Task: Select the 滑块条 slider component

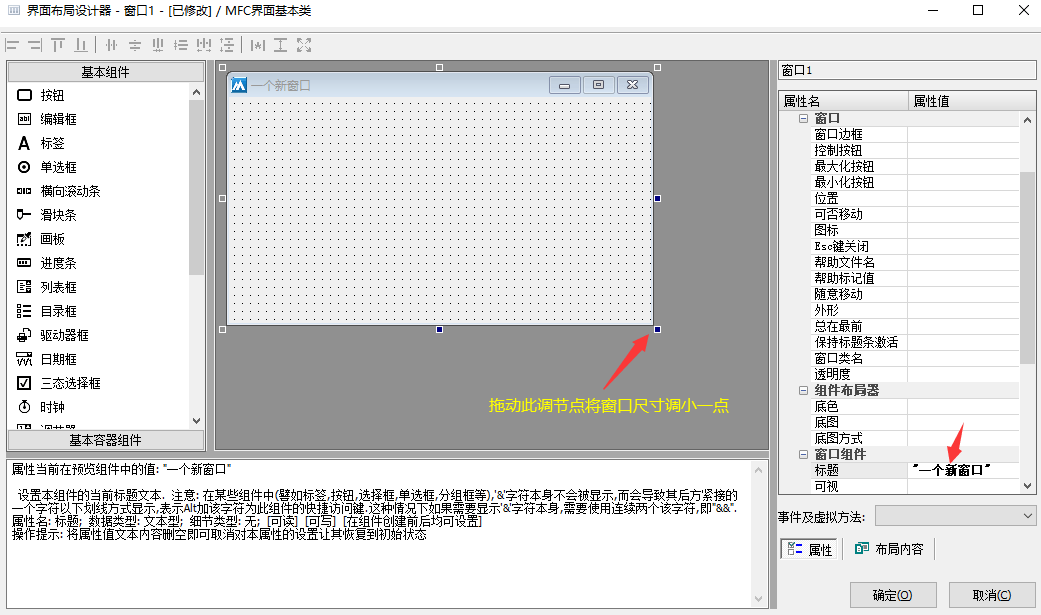Action: [x=58, y=215]
